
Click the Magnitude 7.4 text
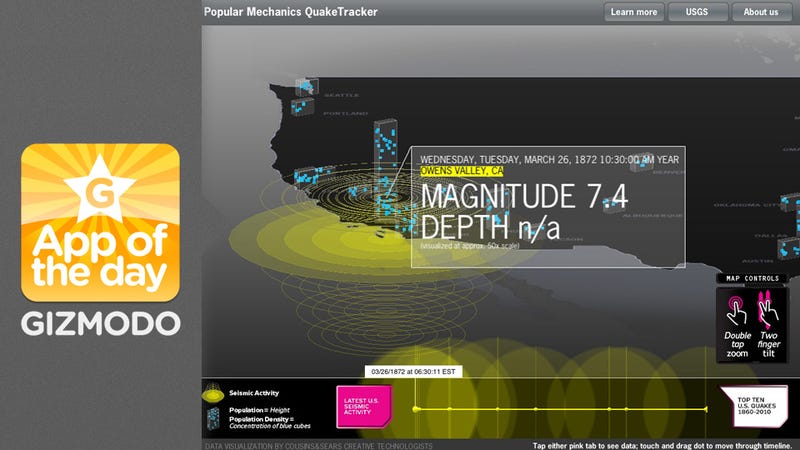pyautogui.click(x=524, y=196)
